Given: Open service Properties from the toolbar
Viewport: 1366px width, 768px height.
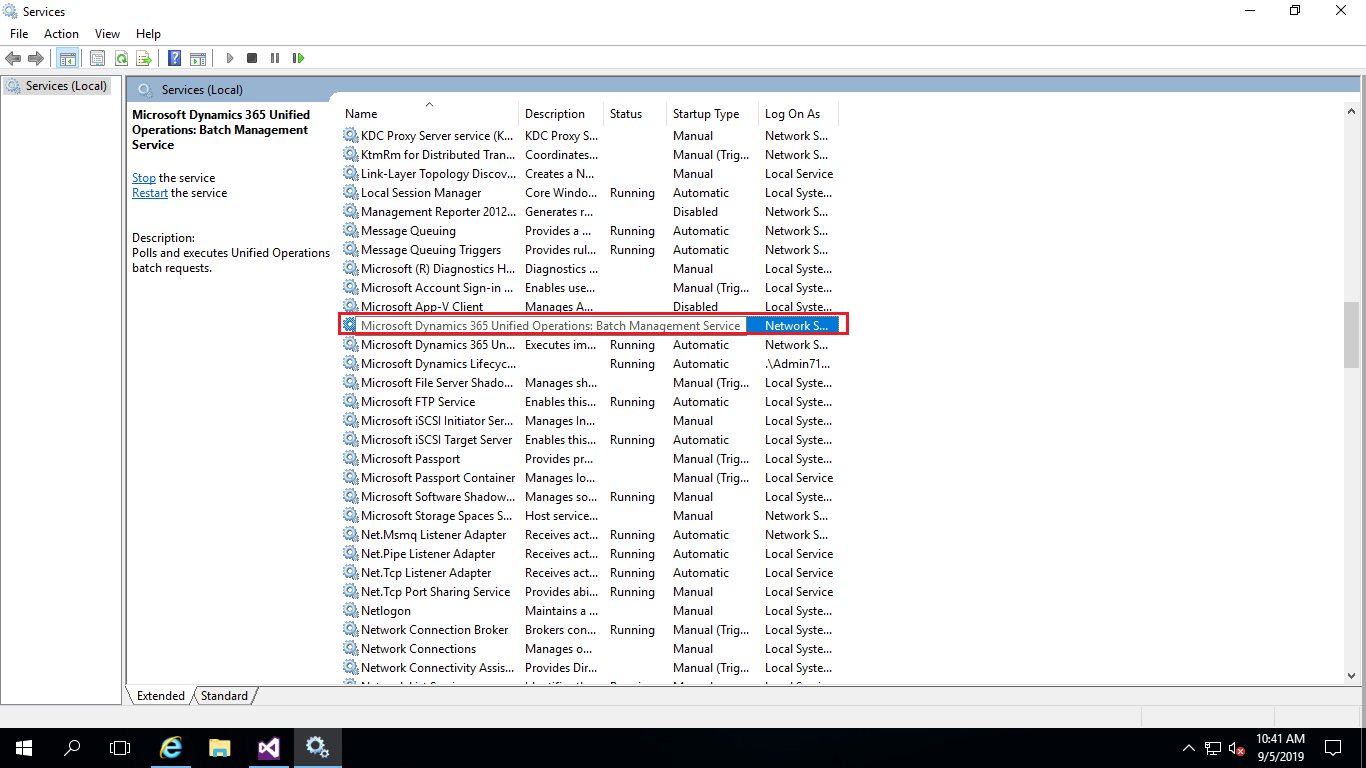Looking at the screenshot, I should 97,58.
